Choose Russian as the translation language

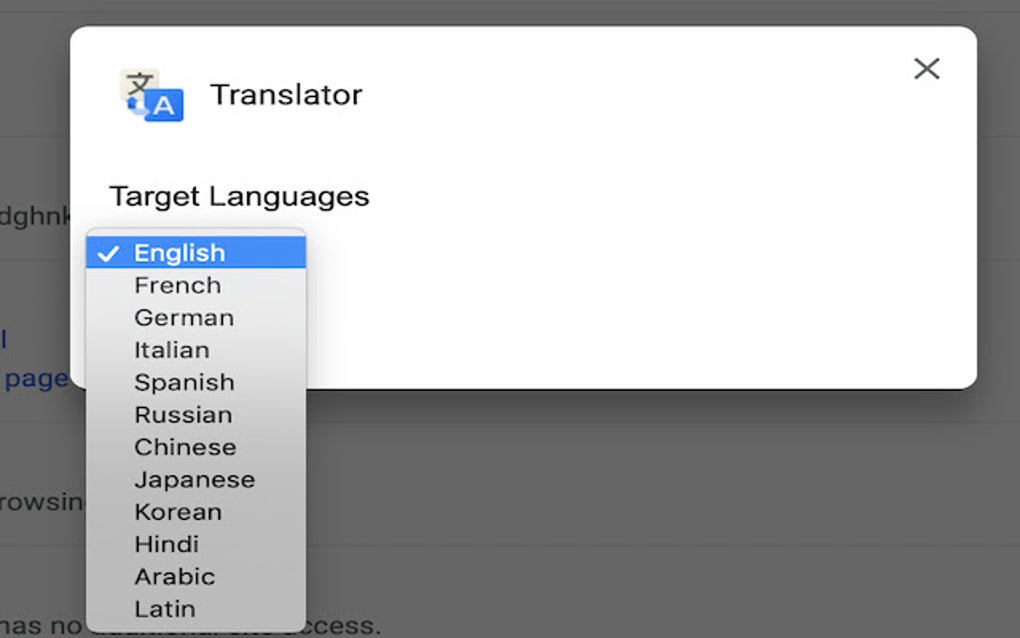point(183,413)
